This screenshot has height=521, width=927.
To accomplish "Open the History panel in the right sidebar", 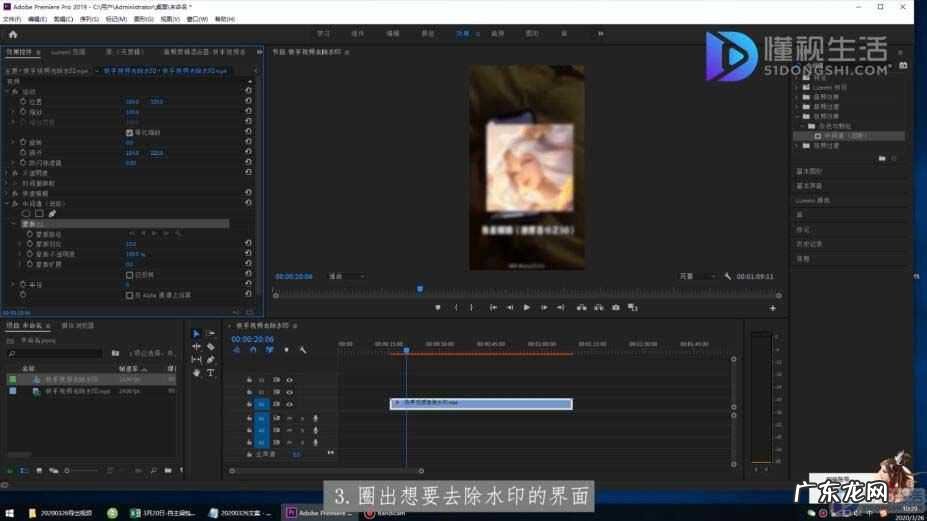I will [809, 243].
